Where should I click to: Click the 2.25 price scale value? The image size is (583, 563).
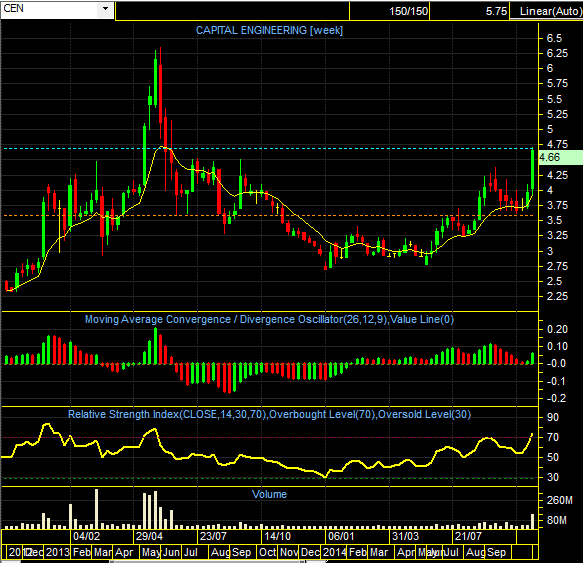[557, 296]
